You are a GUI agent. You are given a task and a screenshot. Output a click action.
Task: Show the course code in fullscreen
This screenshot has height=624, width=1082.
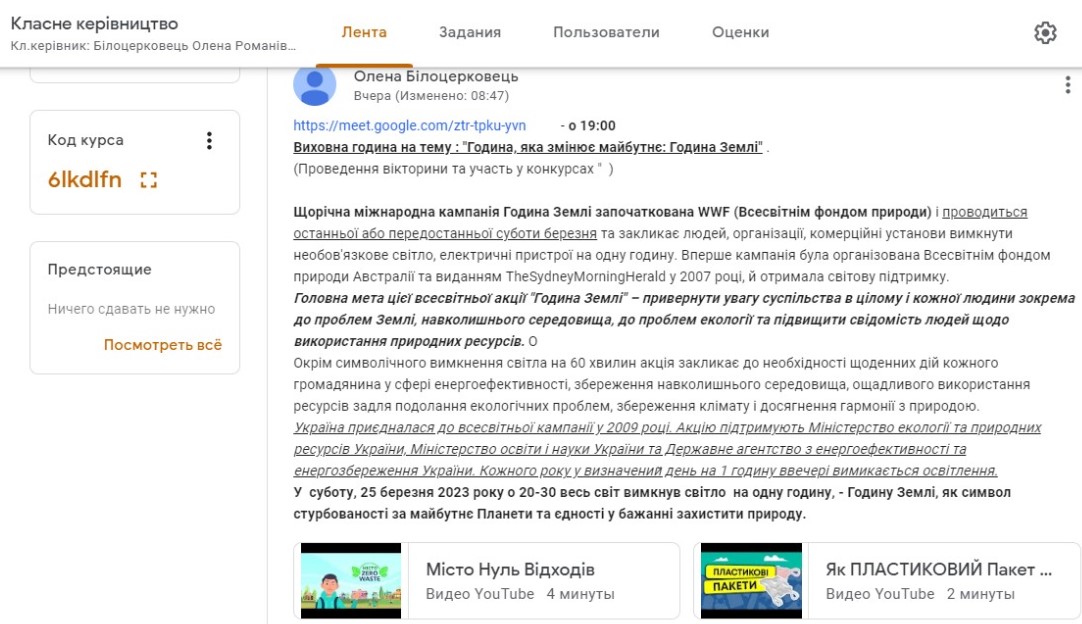(149, 180)
